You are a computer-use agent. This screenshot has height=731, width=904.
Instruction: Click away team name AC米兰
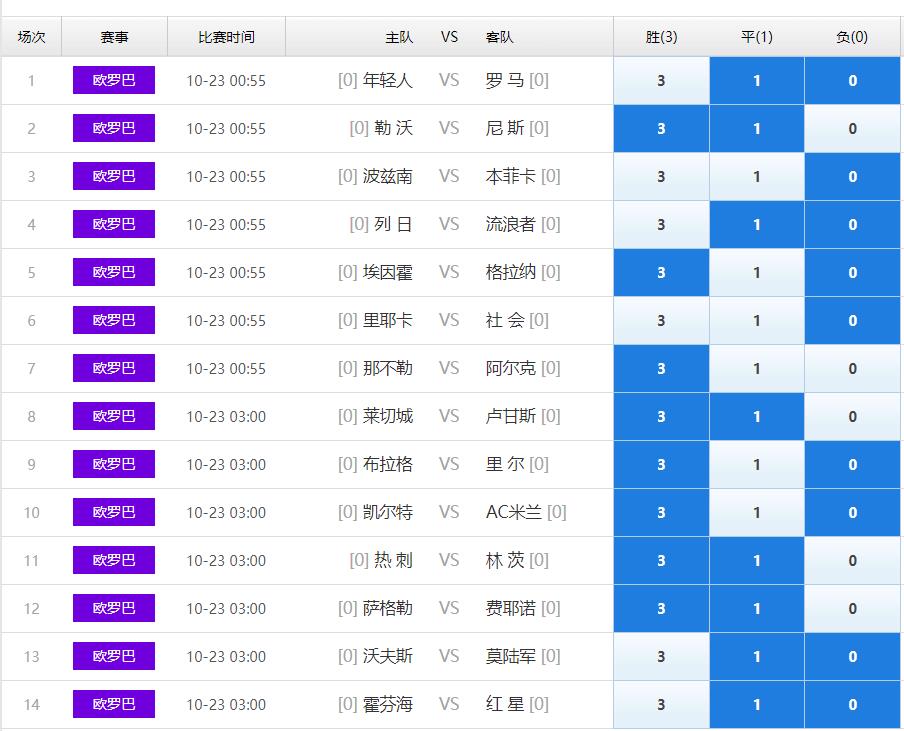tap(513, 512)
